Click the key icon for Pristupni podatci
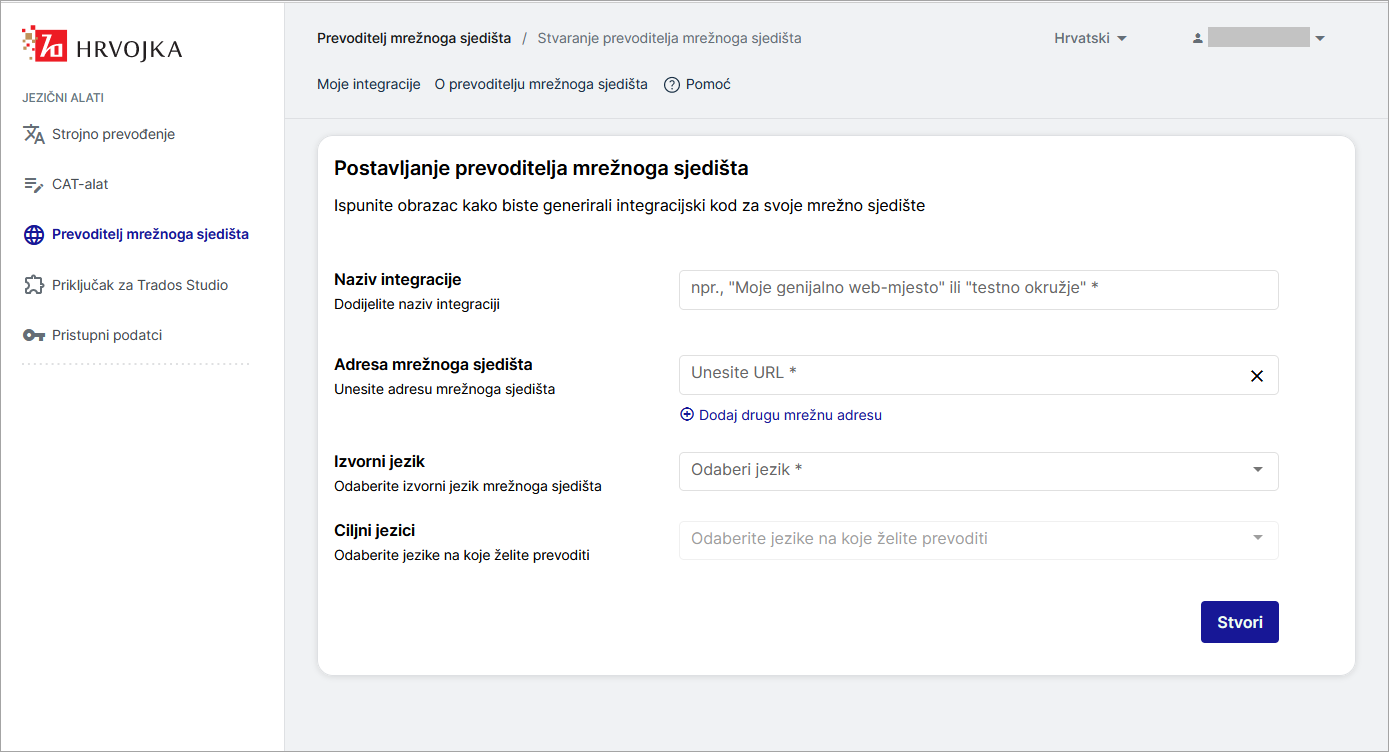Image resolution: width=1389 pixels, height=752 pixels. click(x=34, y=336)
